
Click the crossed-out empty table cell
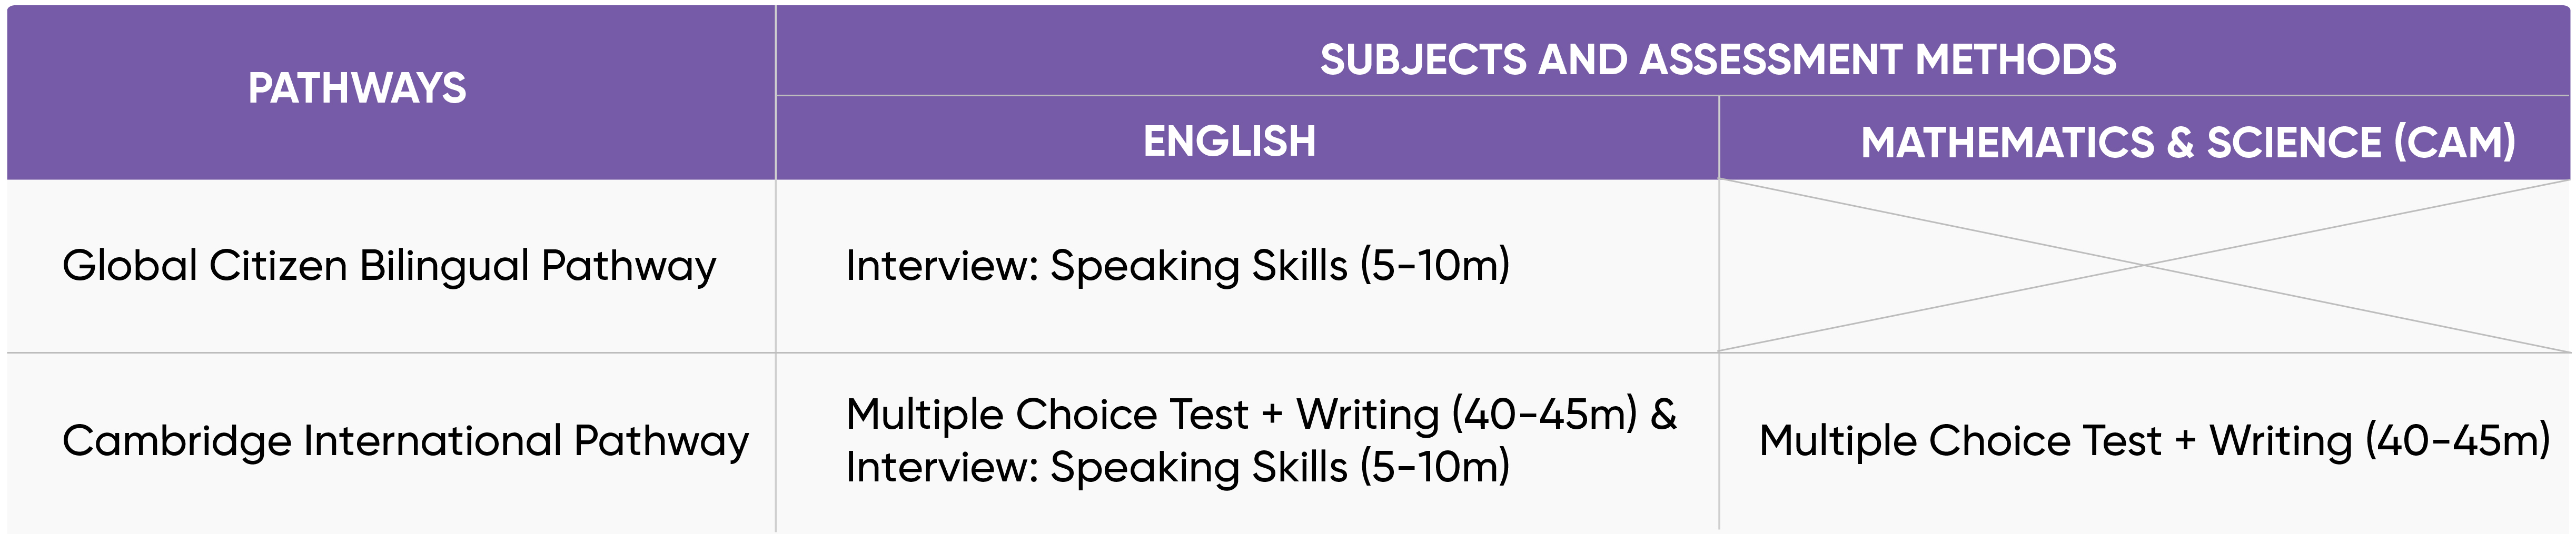coord(2143,266)
